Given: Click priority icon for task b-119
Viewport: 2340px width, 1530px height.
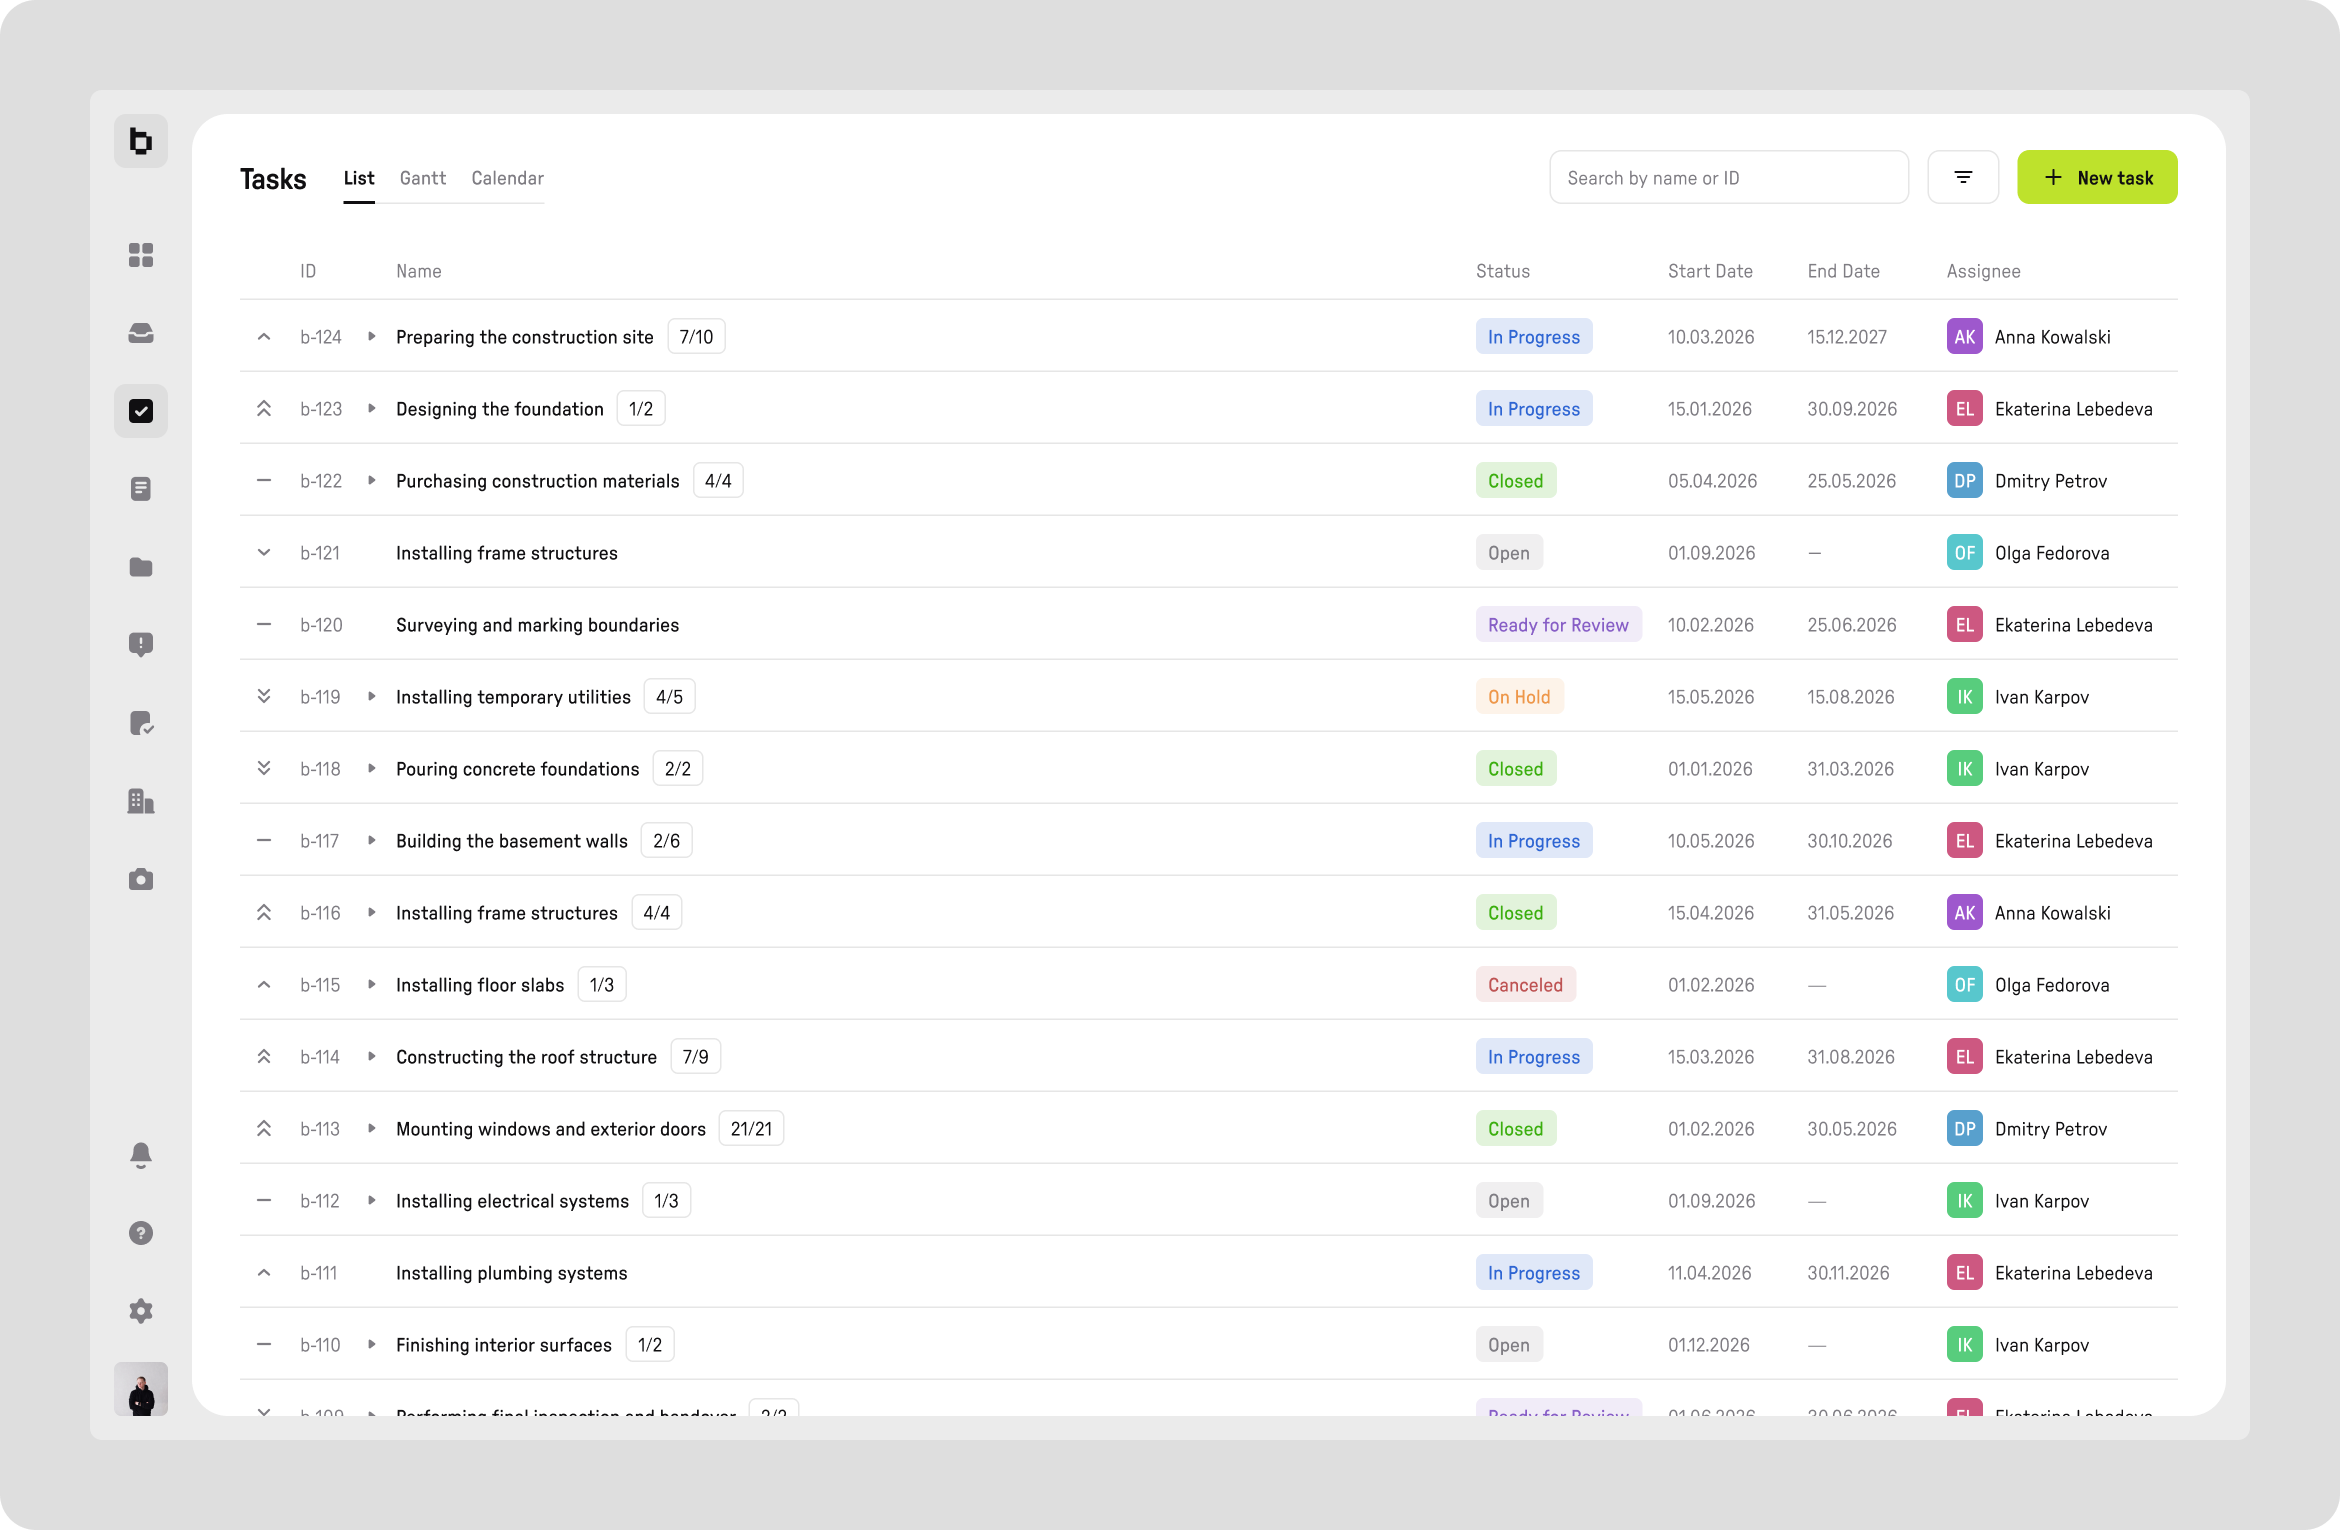Looking at the screenshot, I should [264, 697].
